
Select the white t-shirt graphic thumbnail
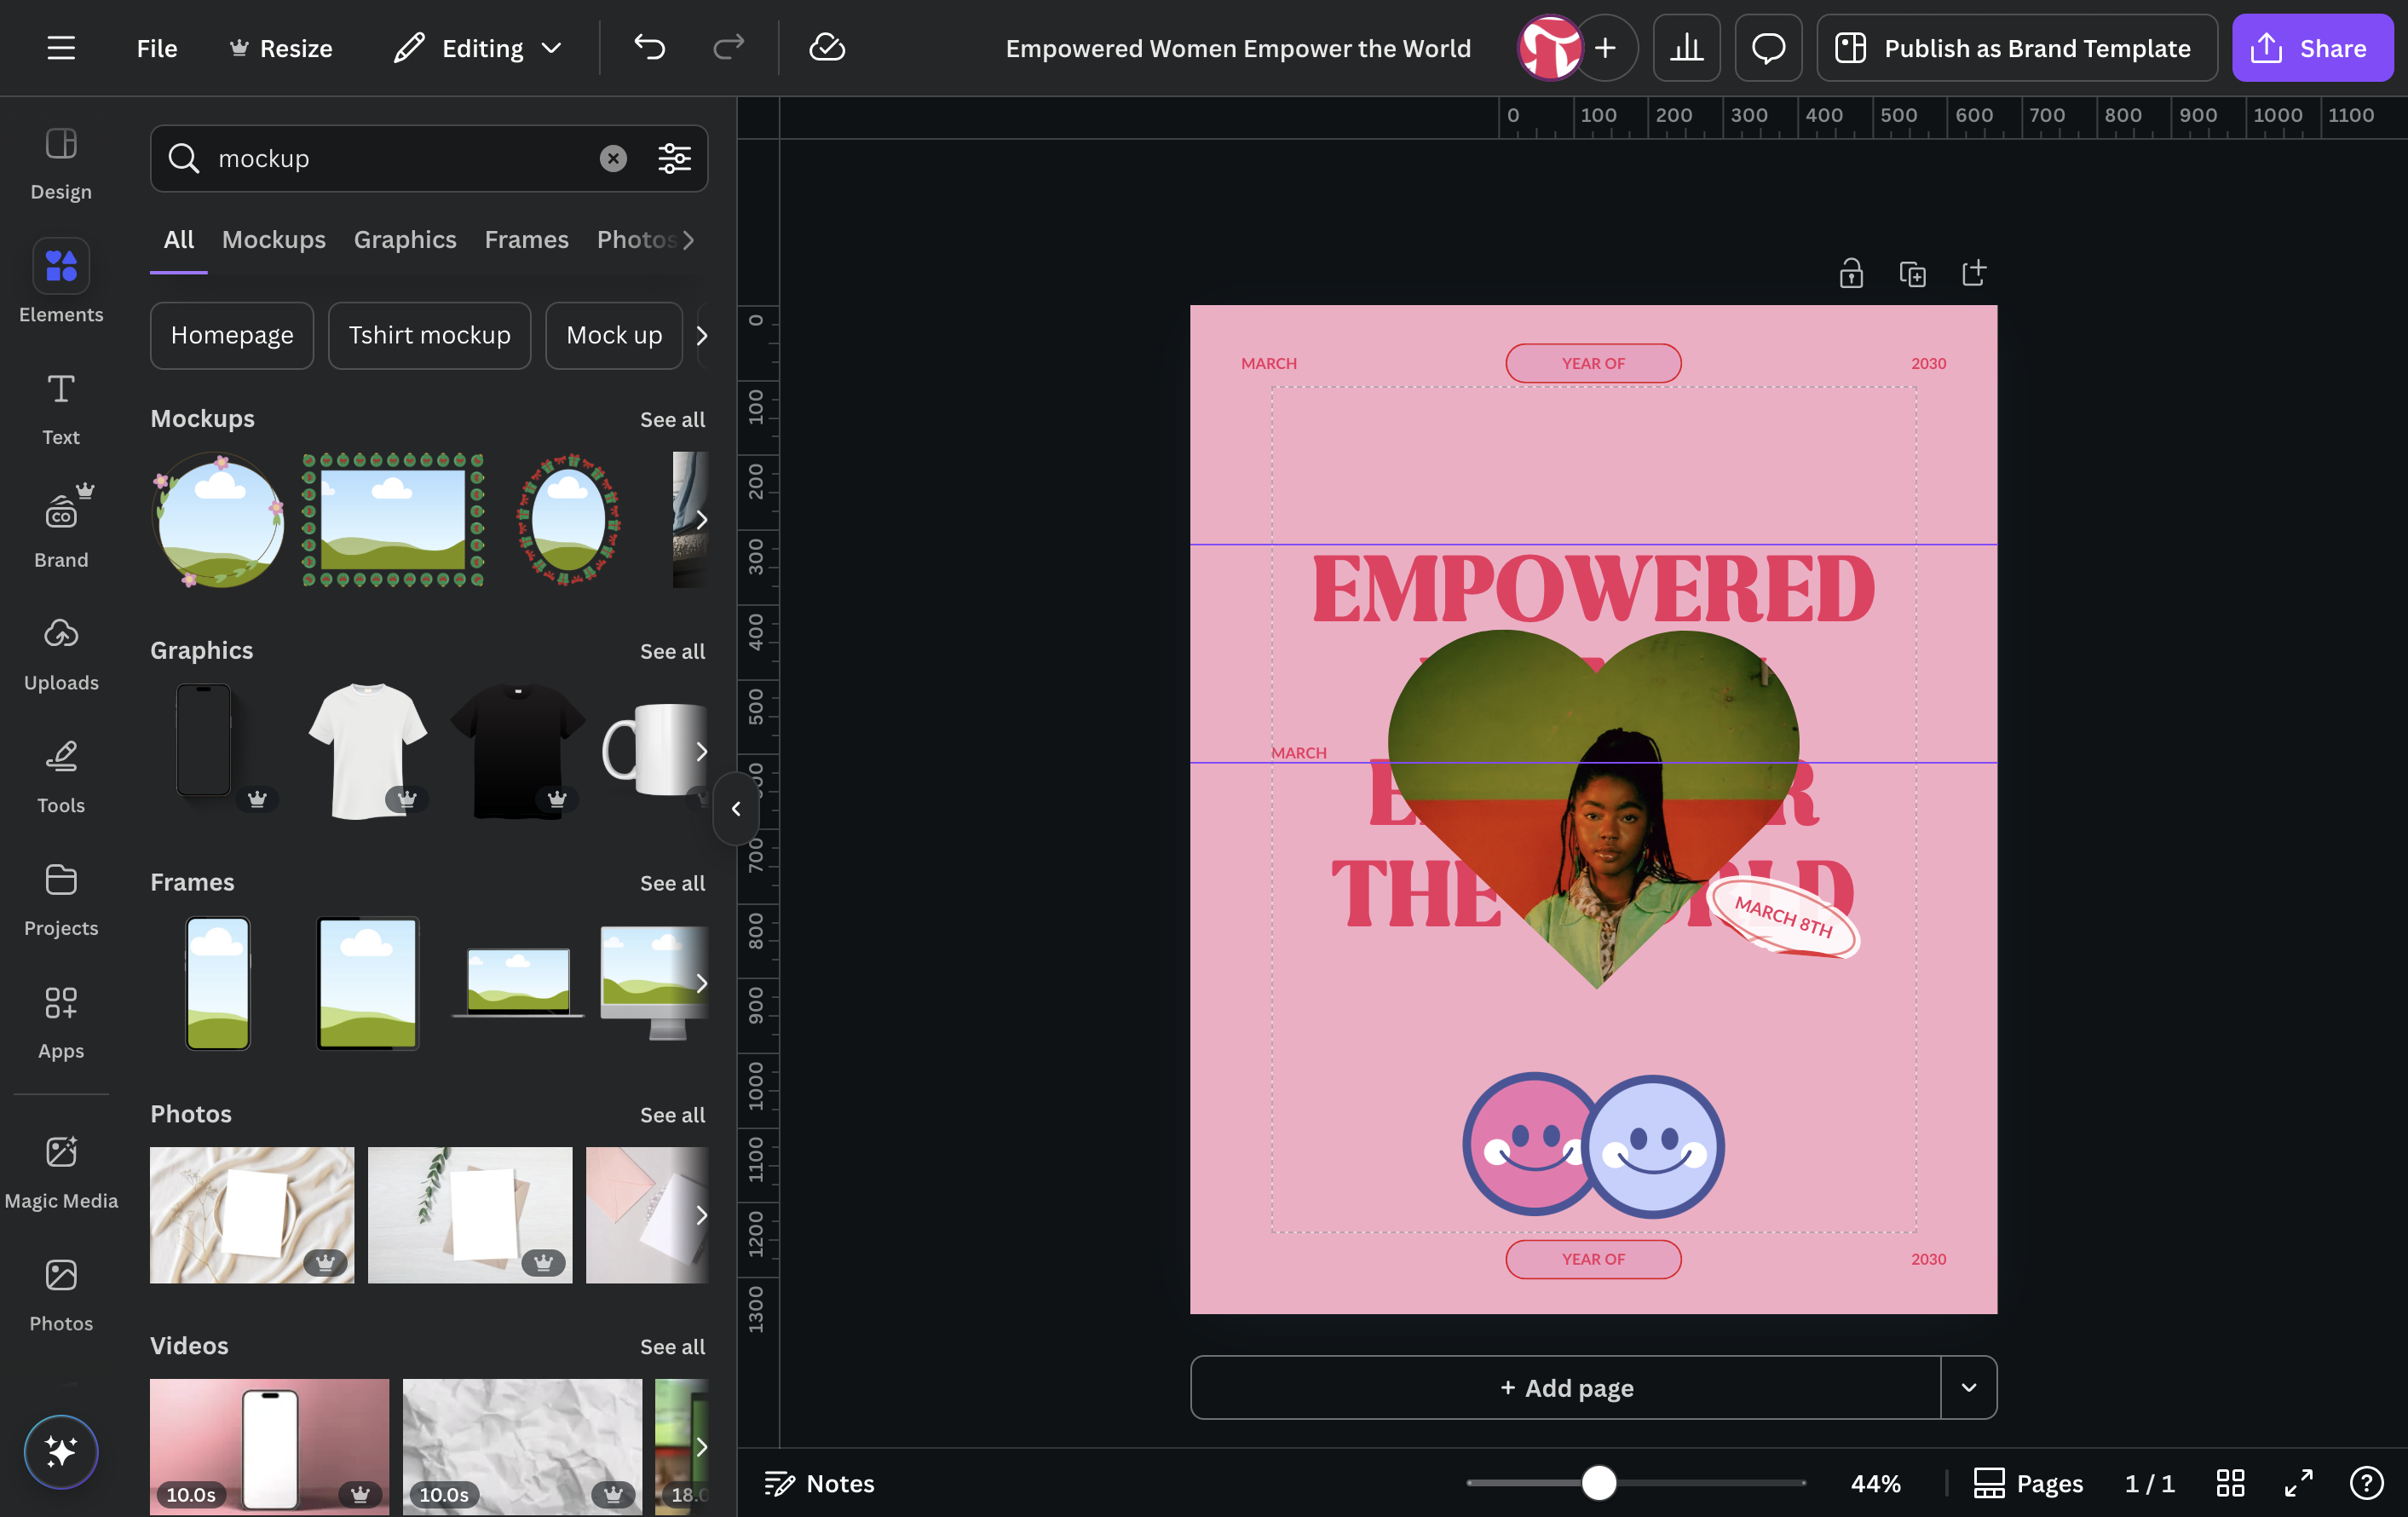(x=367, y=751)
